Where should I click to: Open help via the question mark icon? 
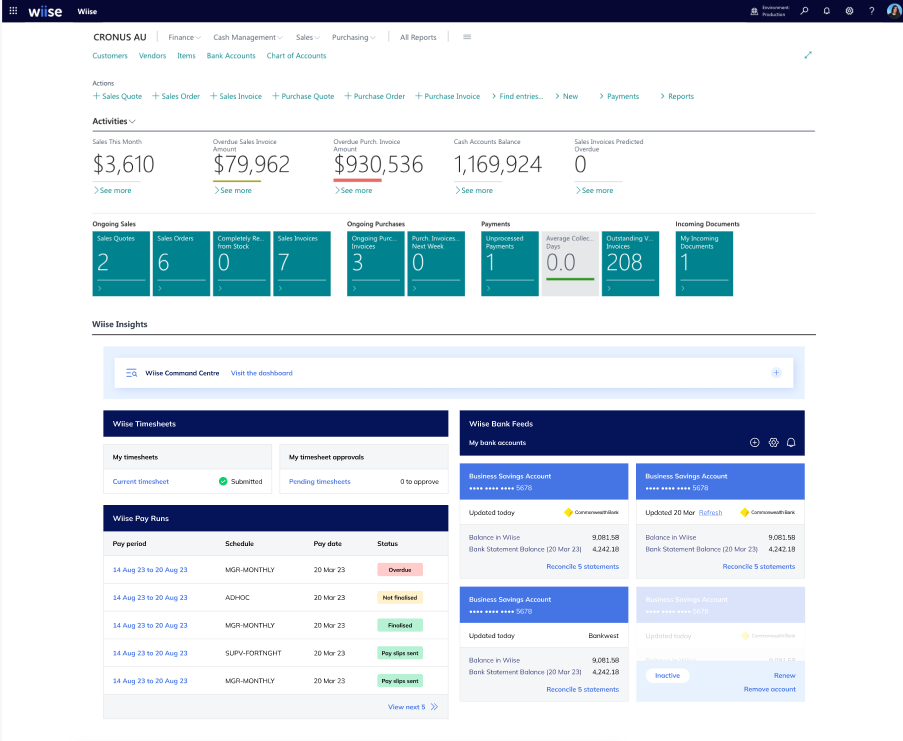coord(872,11)
